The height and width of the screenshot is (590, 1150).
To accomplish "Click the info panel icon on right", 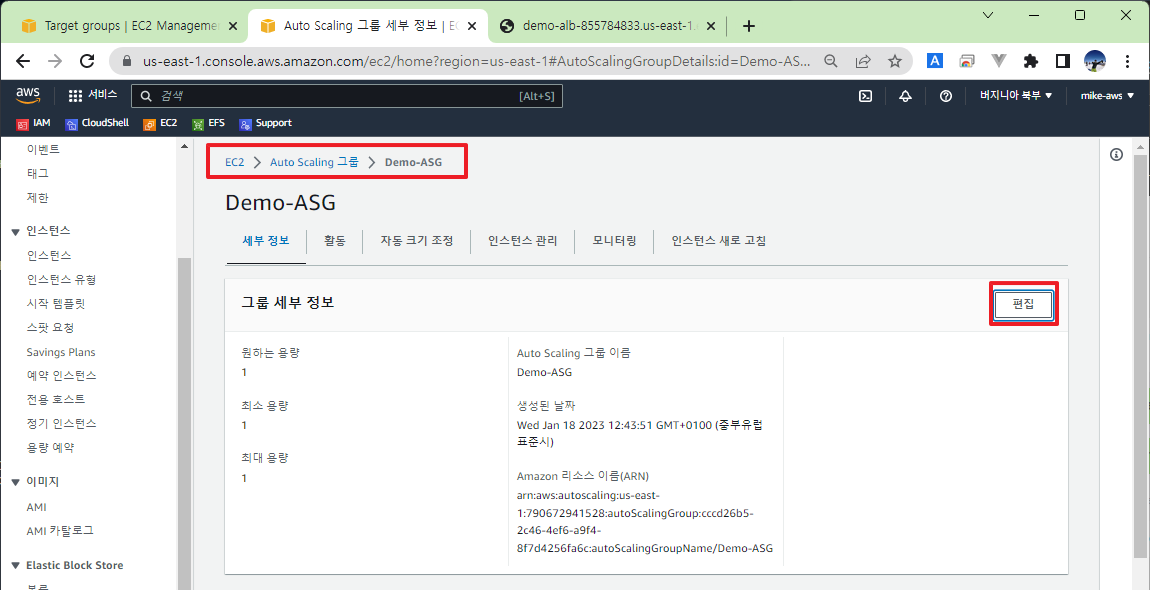I will pos(1116,154).
